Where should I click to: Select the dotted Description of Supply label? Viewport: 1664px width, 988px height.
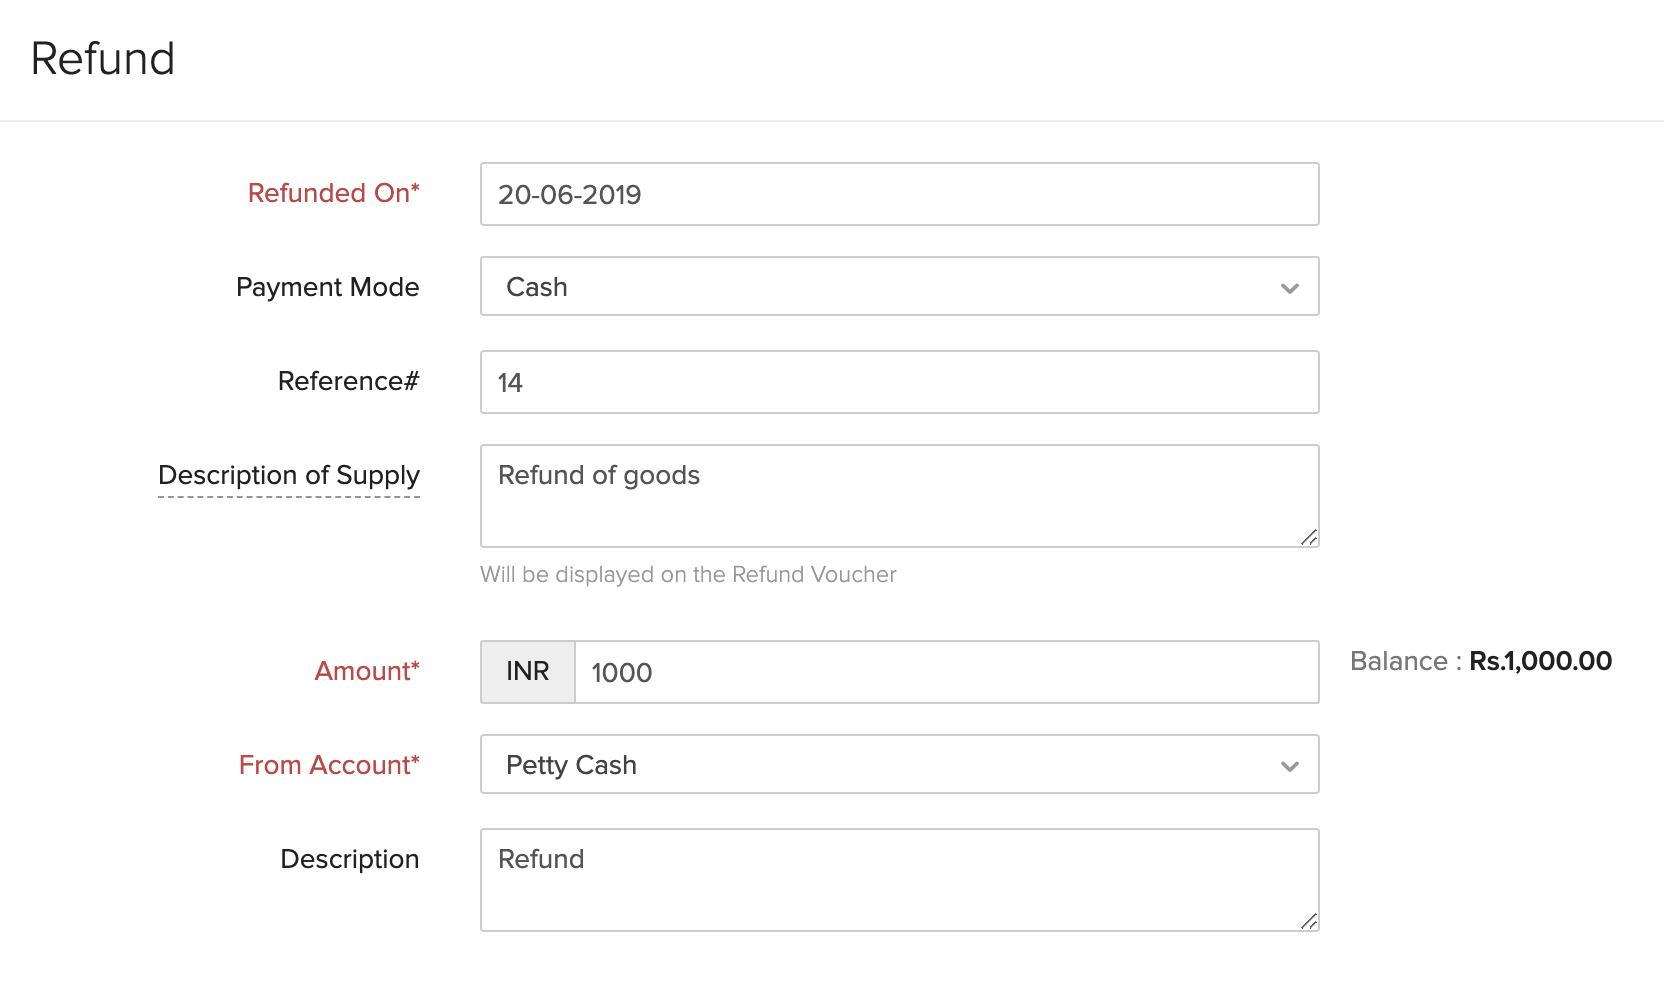click(288, 476)
